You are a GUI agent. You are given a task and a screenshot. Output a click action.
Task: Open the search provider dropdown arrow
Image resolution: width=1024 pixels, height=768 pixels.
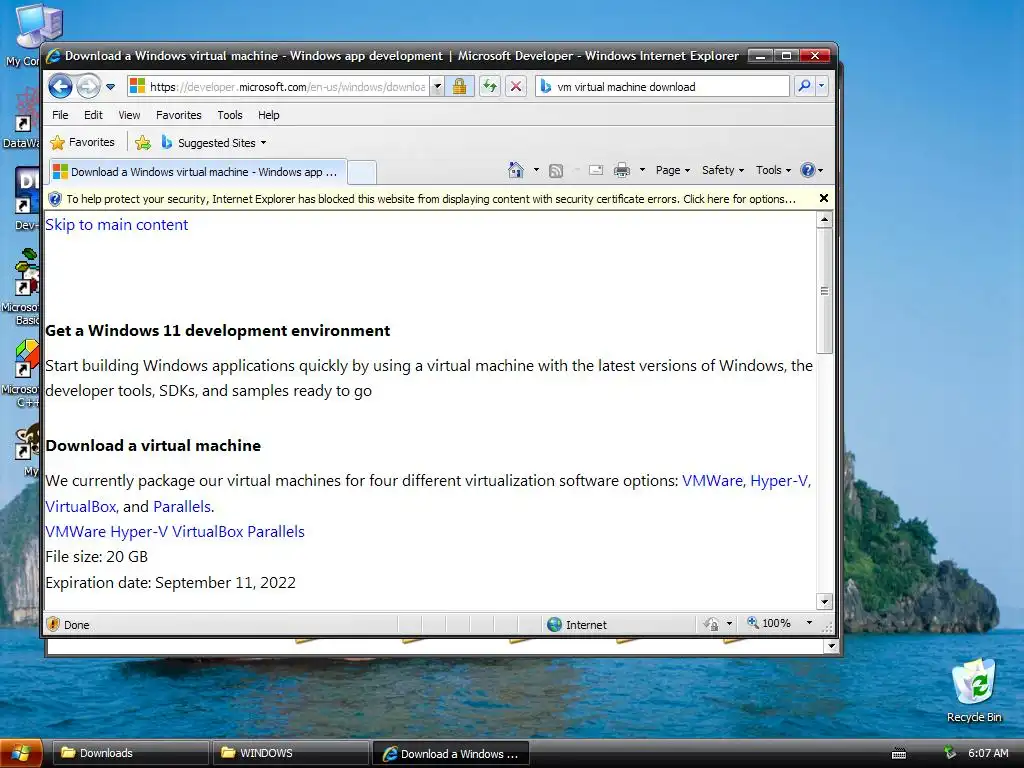822,86
